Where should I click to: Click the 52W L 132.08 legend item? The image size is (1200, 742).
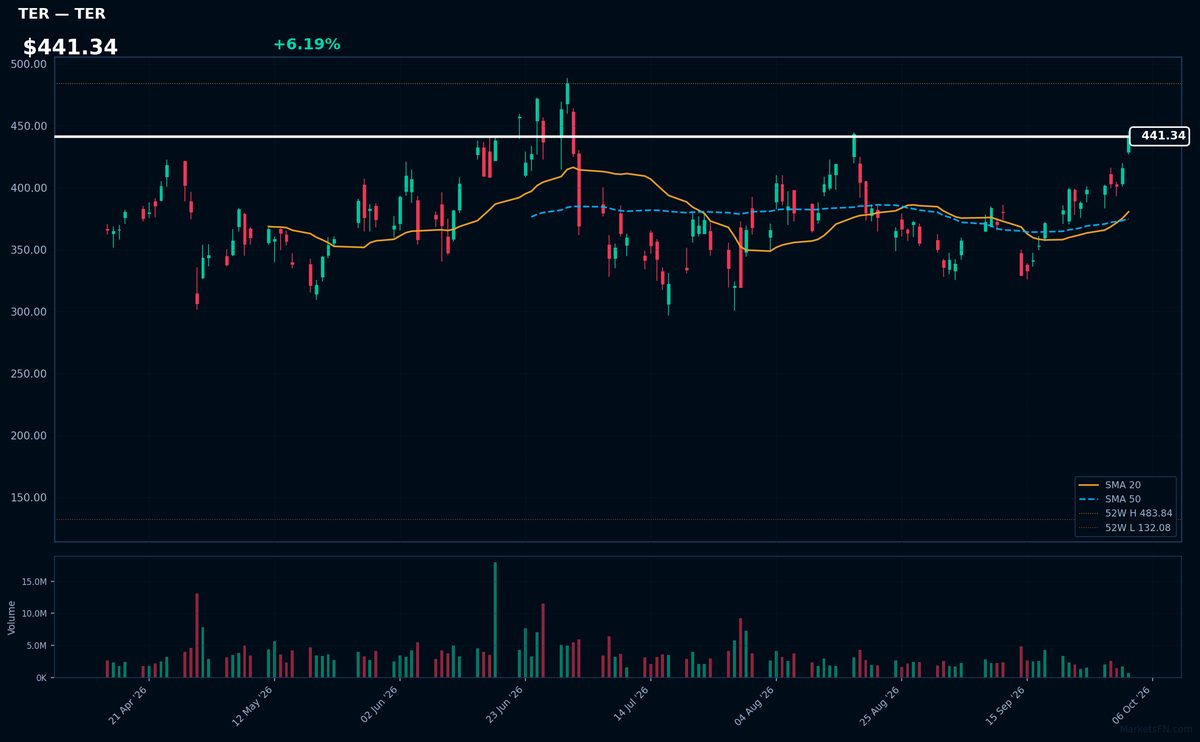[x=1126, y=528]
